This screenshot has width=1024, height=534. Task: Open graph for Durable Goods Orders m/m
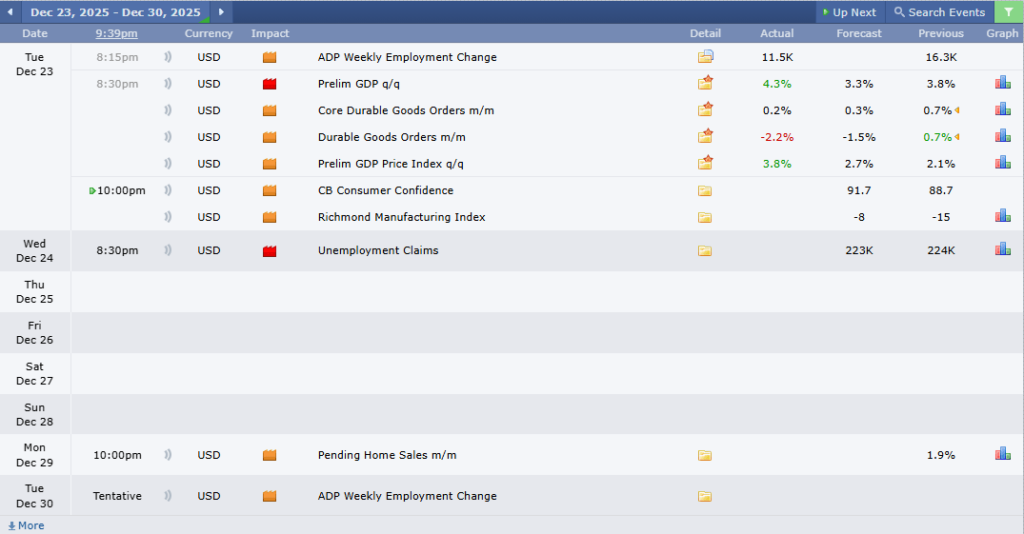pyautogui.click(x=1002, y=137)
